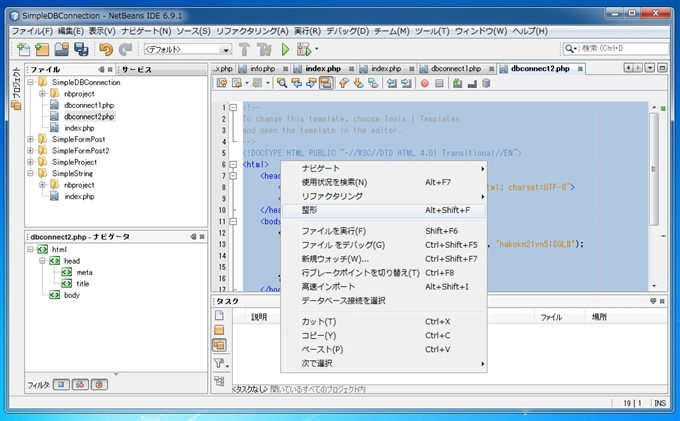This screenshot has height=421, width=680.
Task: Click the editor Find Selection magnifier icon
Action: [x=282, y=83]
